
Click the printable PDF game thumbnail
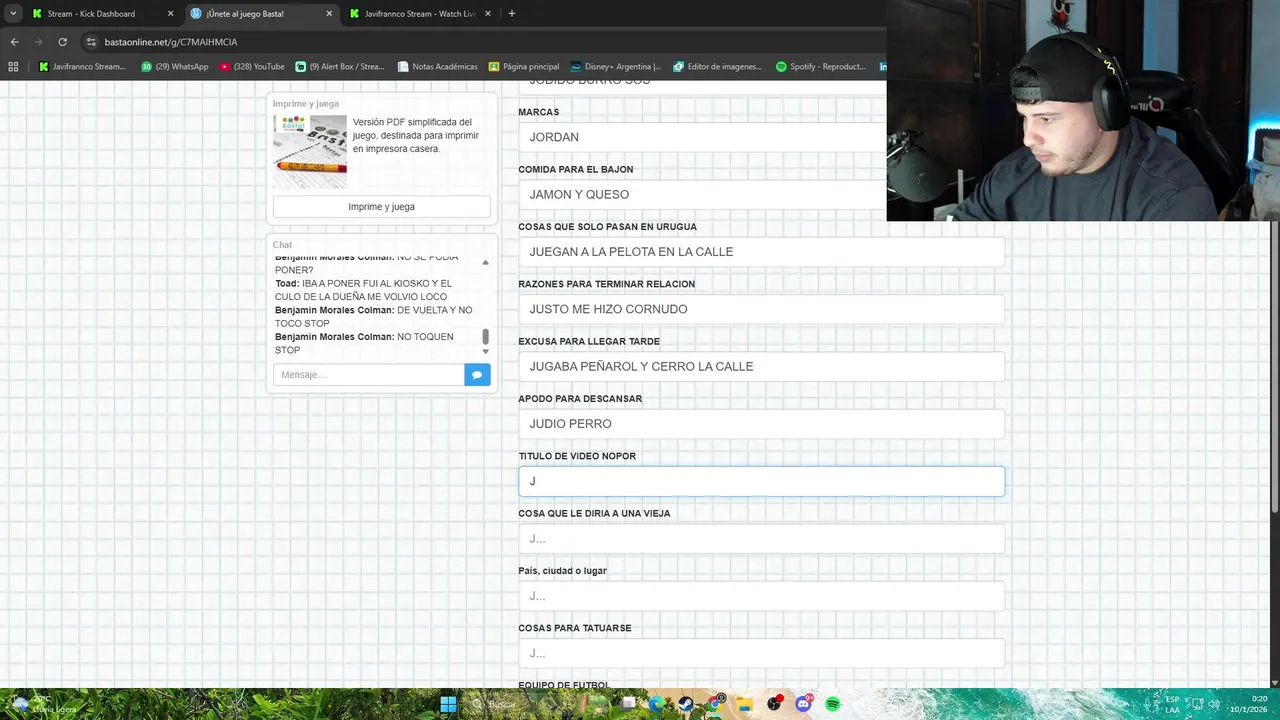(310, 152)
